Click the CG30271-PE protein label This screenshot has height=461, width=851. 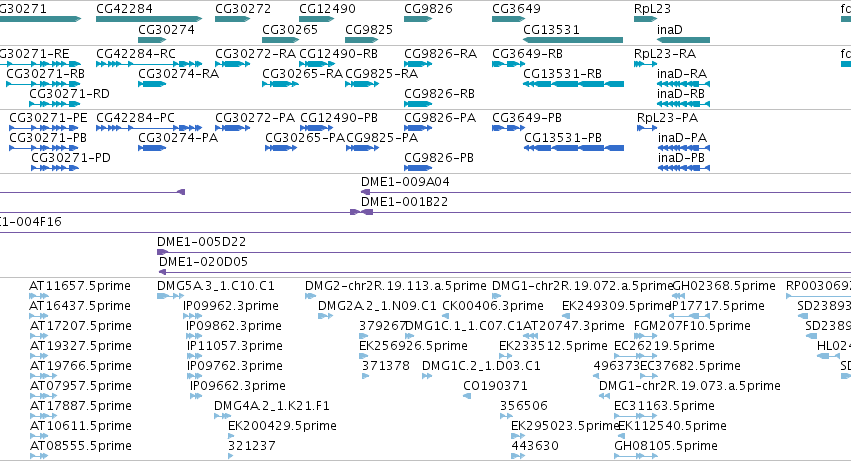tap(48, 118)
